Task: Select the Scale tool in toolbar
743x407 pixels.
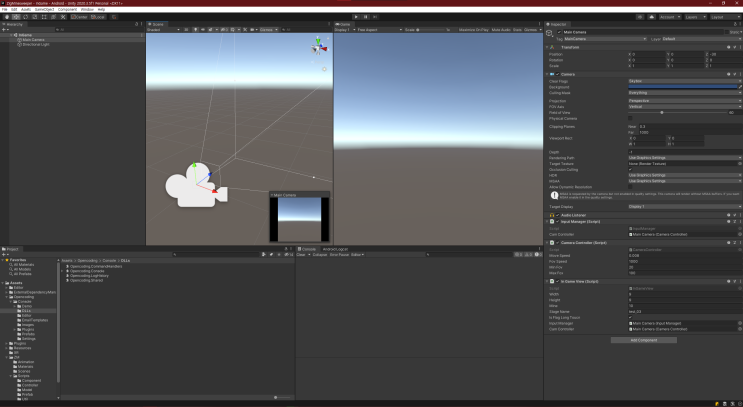Action: 35,17
